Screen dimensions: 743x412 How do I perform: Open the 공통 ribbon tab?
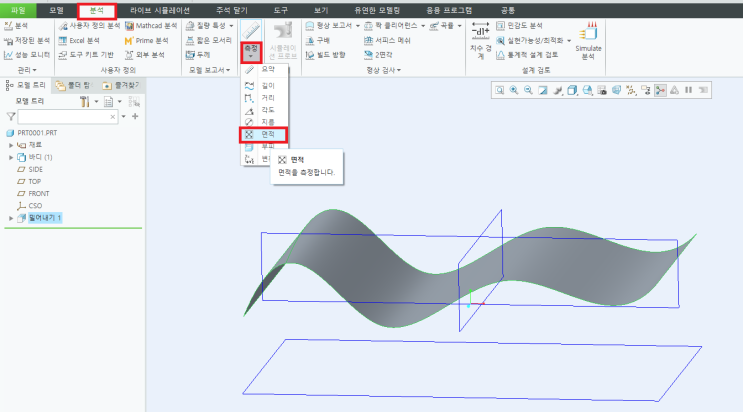(x=507, y=10)
